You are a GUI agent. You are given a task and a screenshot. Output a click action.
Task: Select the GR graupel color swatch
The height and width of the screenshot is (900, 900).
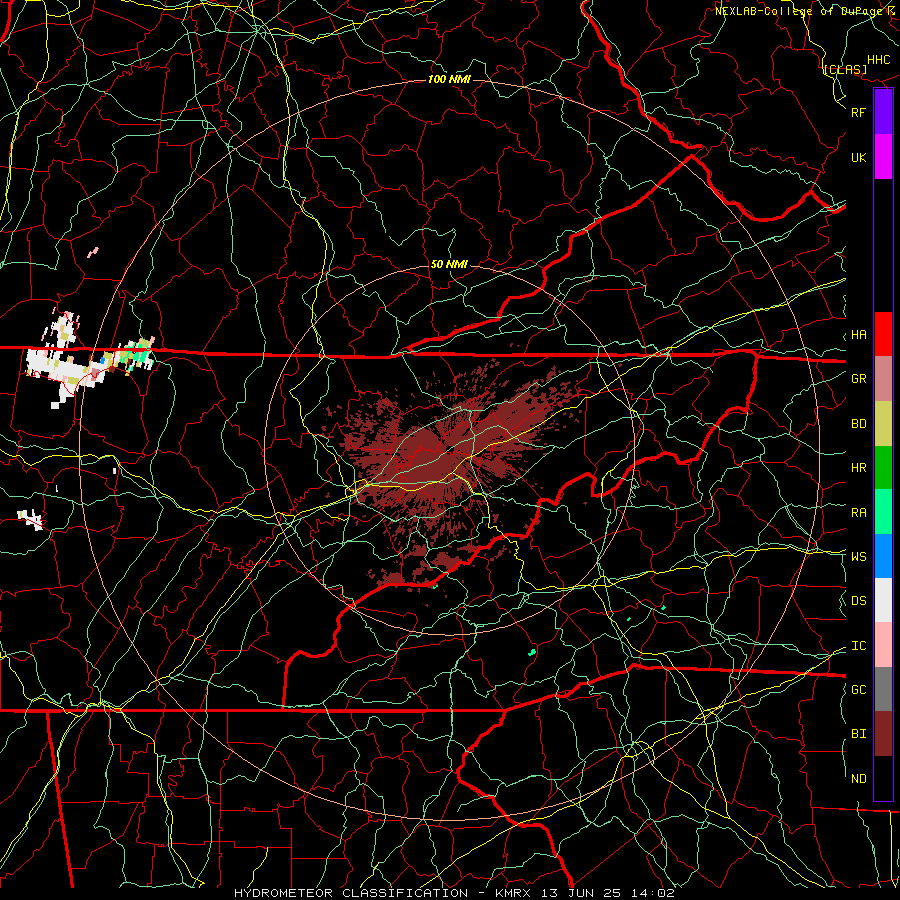coord(883,379)
